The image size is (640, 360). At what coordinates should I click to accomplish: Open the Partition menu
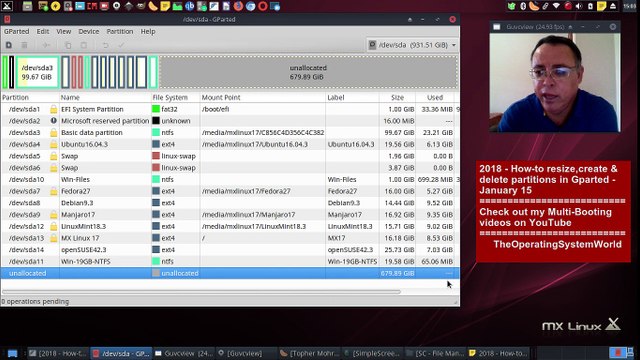point(120,31)
